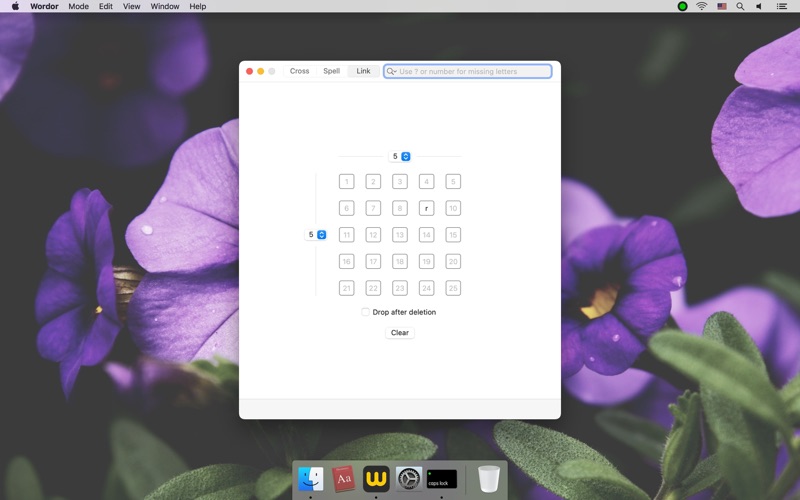The height and width of the screenshot is (500, 800).
Task: Select grid cell 4
Action: click(x=427, y=182)
